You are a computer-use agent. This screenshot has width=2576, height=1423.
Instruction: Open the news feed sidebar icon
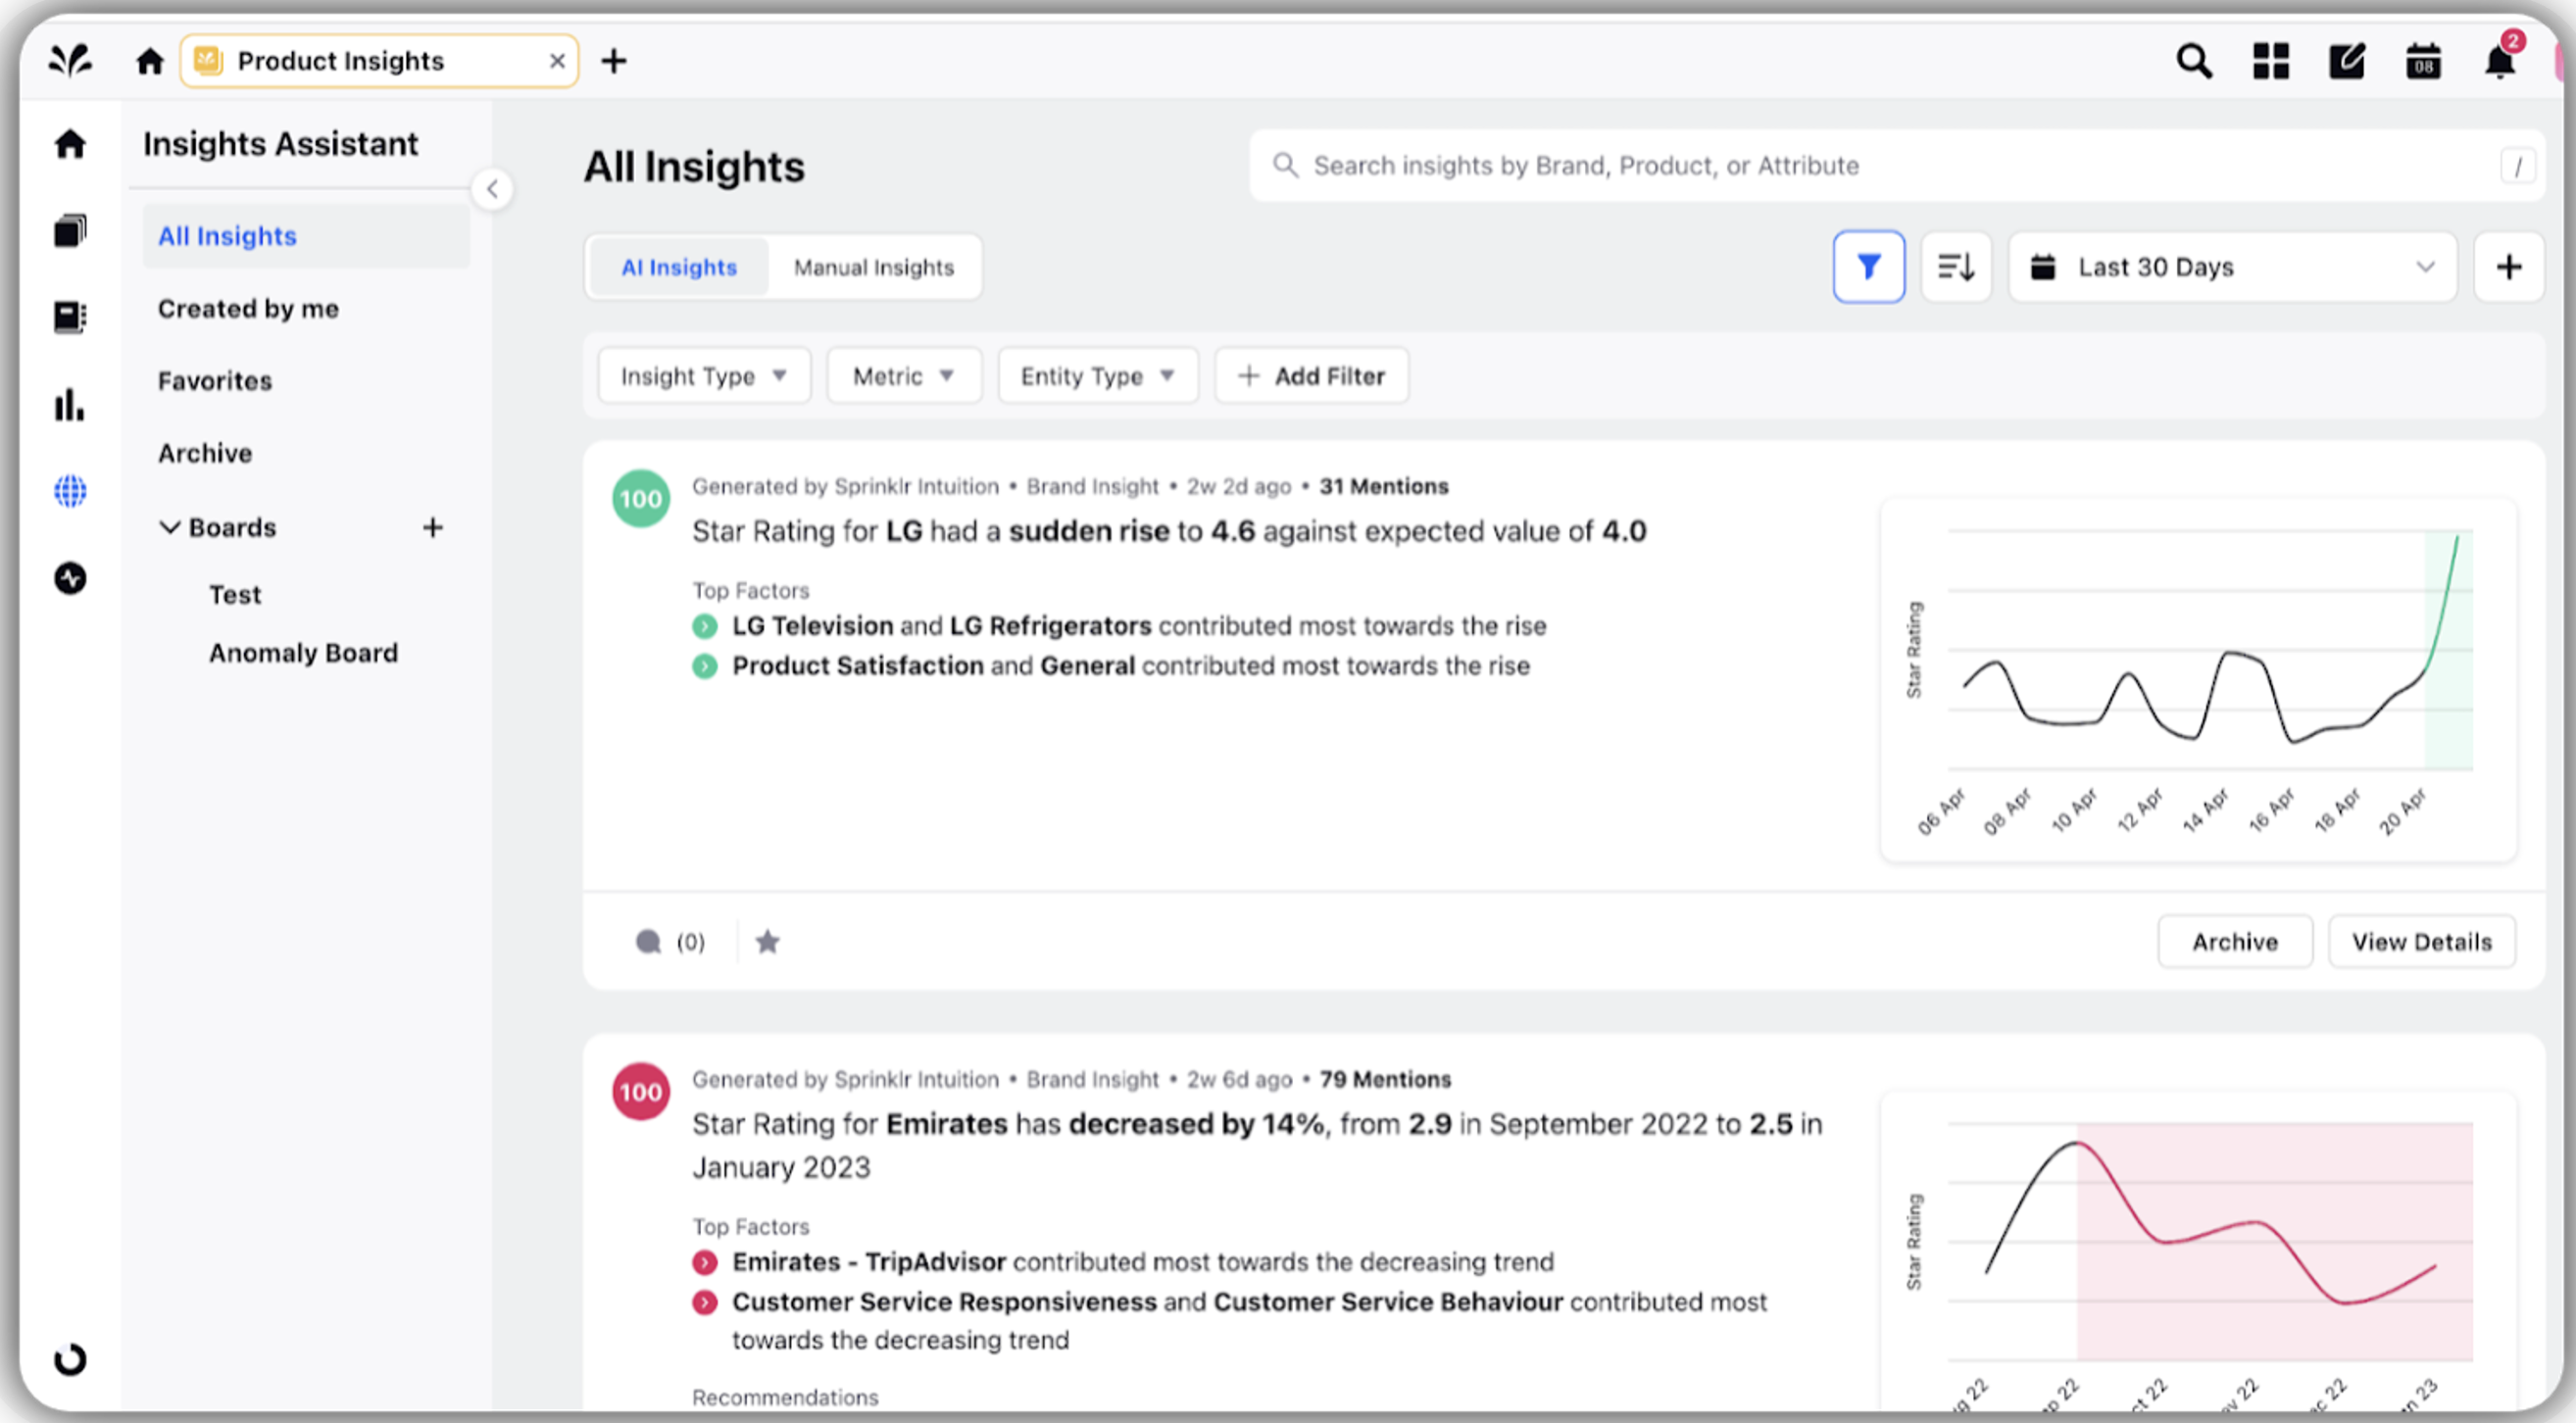tap(70, 317)
